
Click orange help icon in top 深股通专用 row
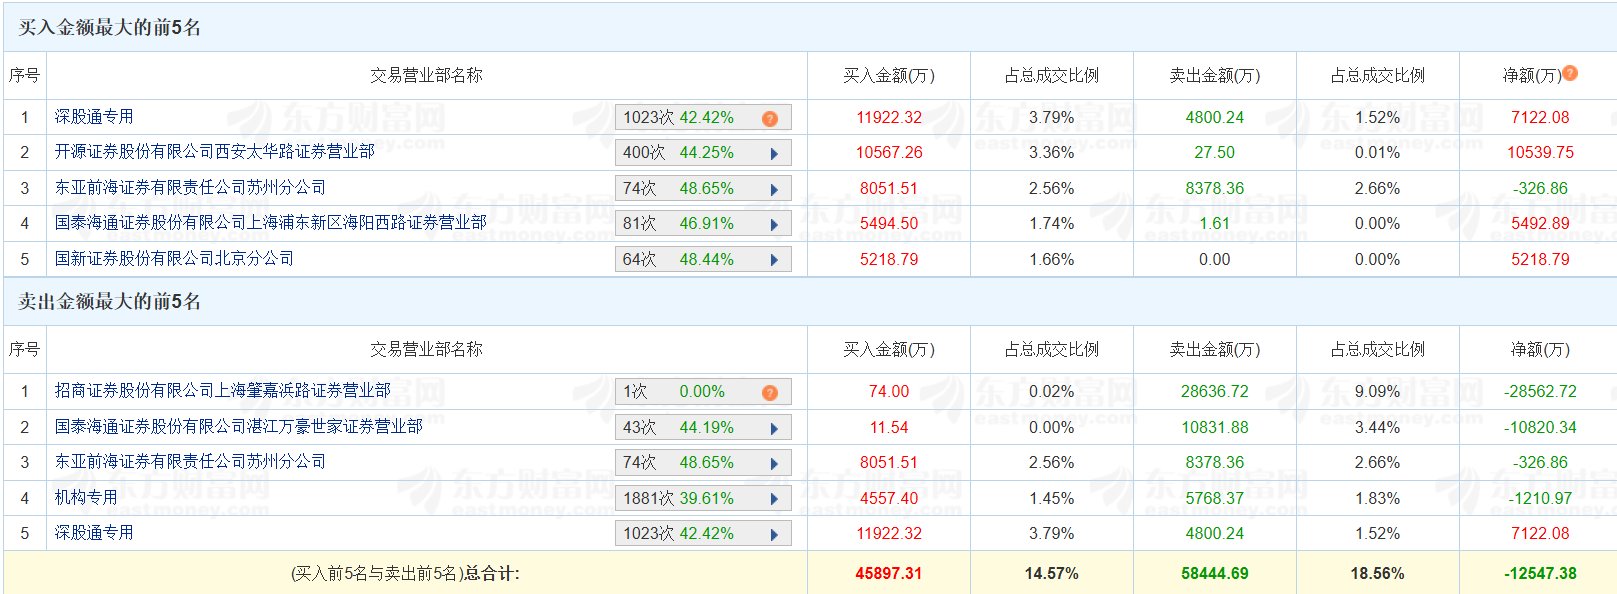[769, 118]
